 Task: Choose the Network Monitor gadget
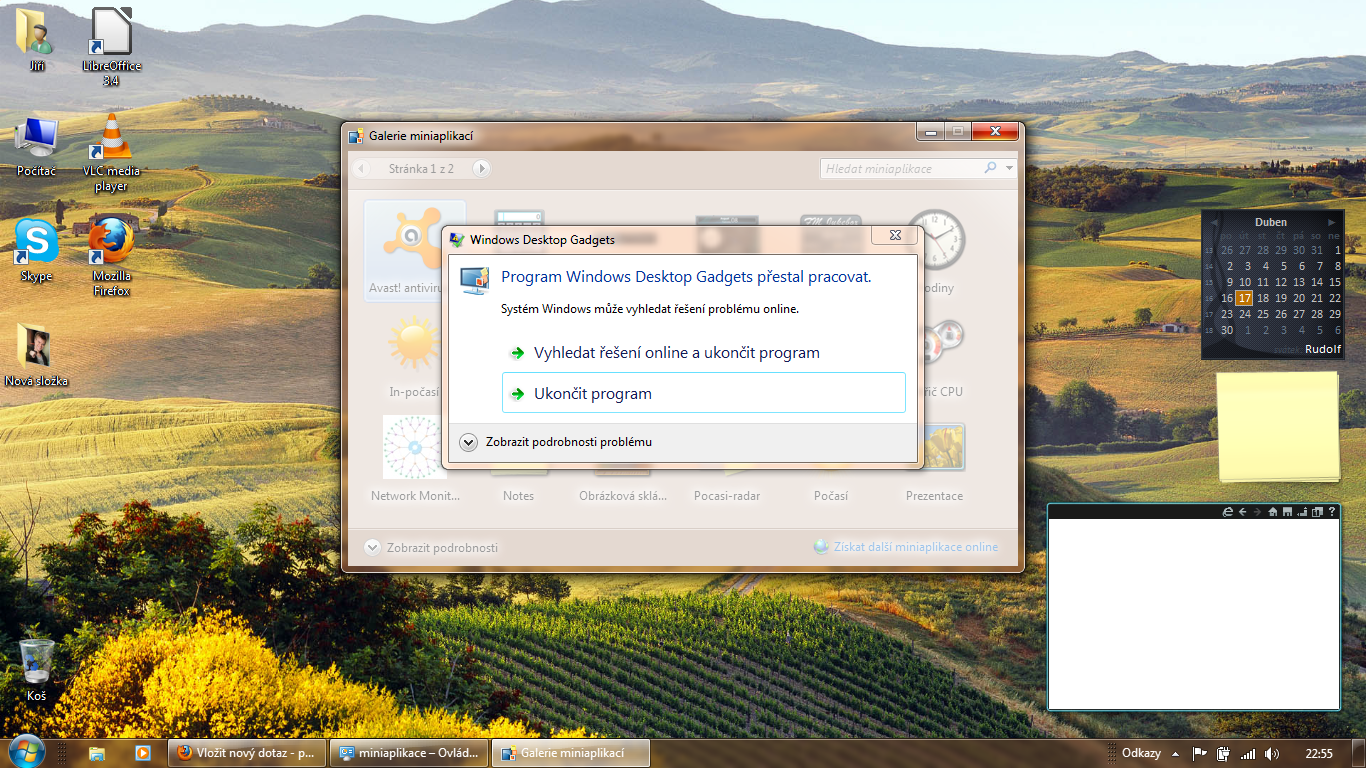(415, 459)
